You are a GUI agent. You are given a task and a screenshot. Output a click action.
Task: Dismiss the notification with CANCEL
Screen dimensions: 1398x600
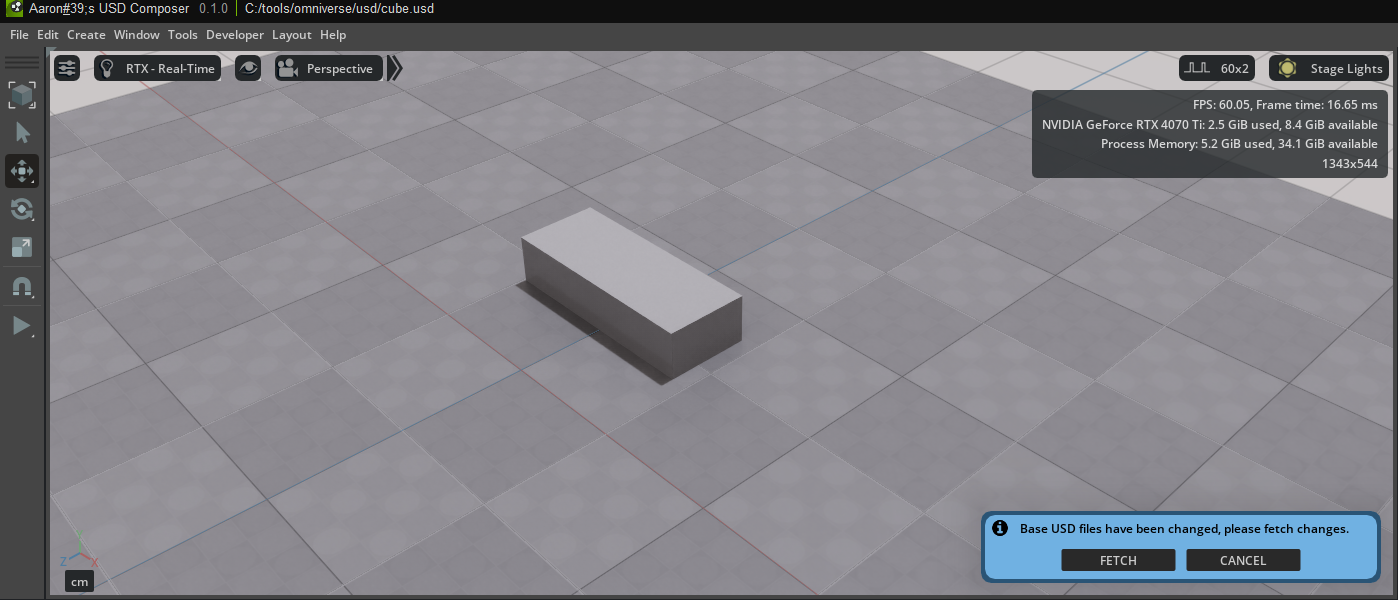point(1243,560)
